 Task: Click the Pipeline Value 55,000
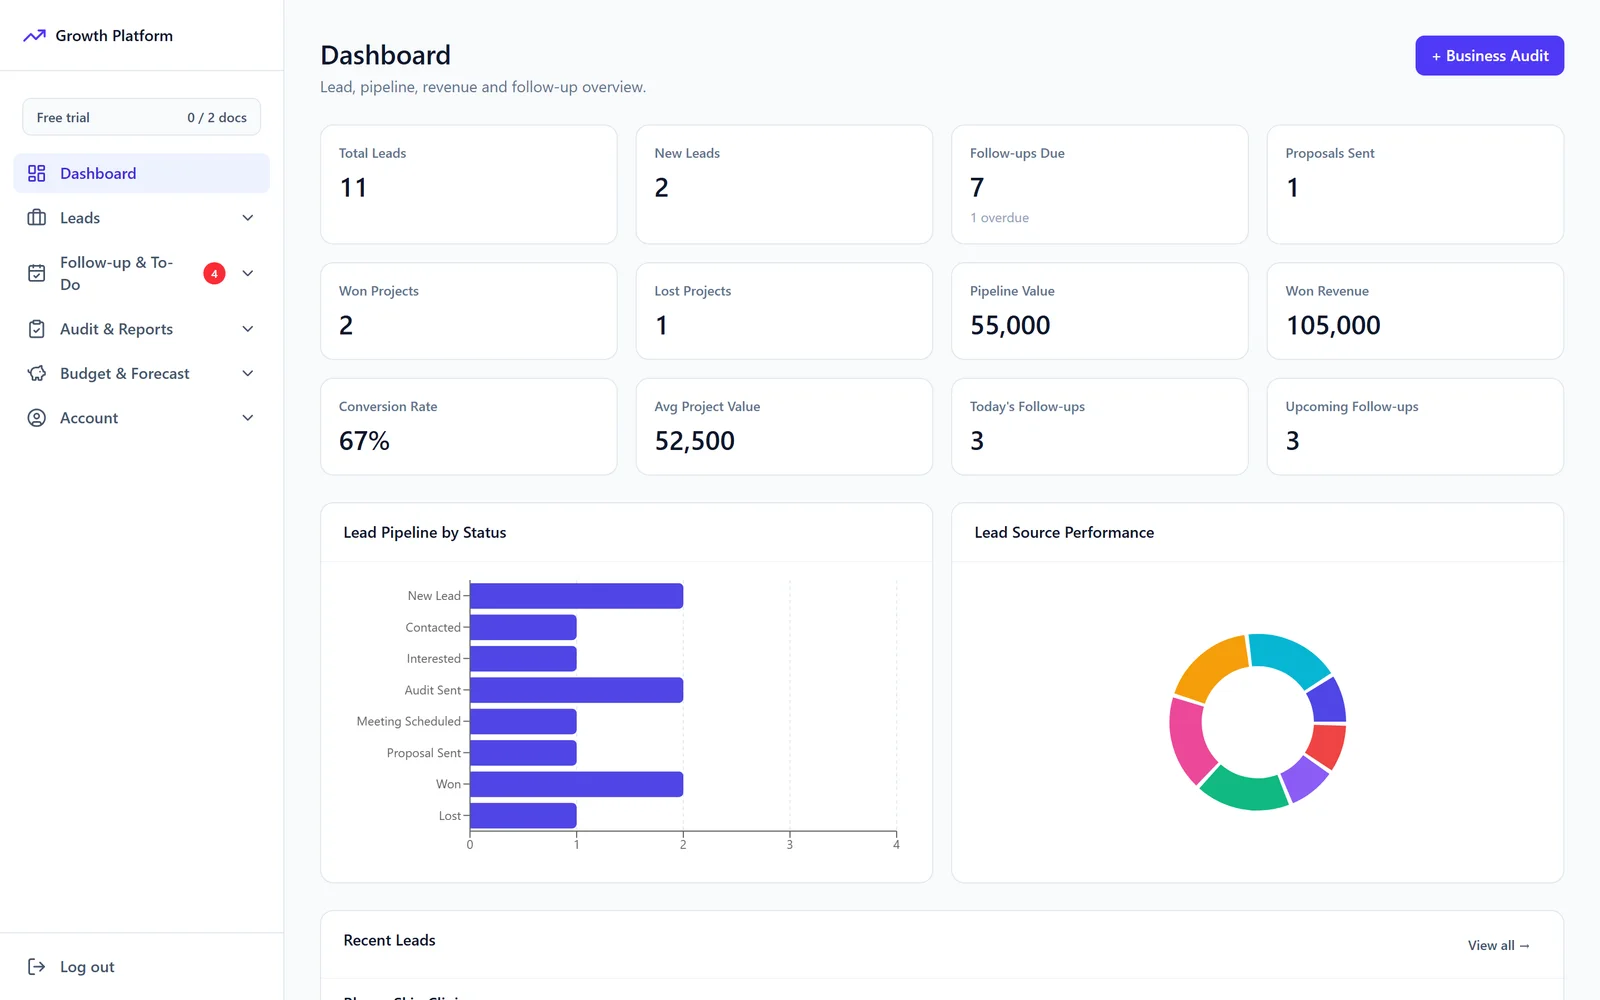[1010, 326]
